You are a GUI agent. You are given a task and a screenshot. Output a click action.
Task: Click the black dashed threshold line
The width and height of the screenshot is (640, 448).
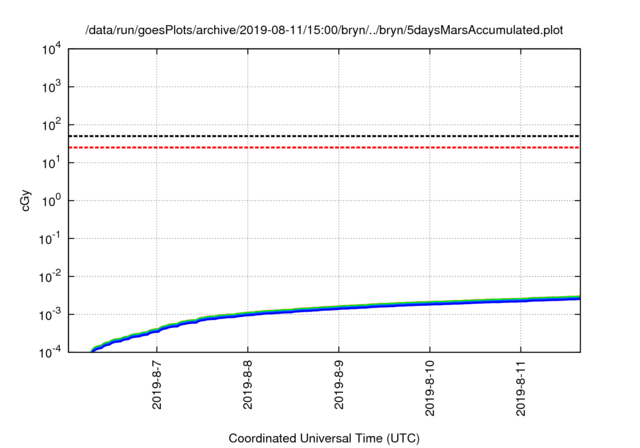pyautogui.click(x=324, y=136)
